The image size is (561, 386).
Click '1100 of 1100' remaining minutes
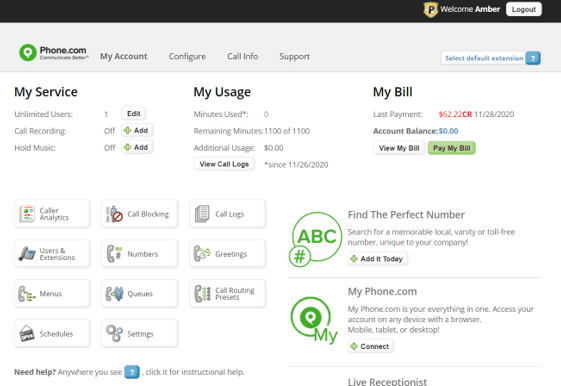[x=287, y=131]
